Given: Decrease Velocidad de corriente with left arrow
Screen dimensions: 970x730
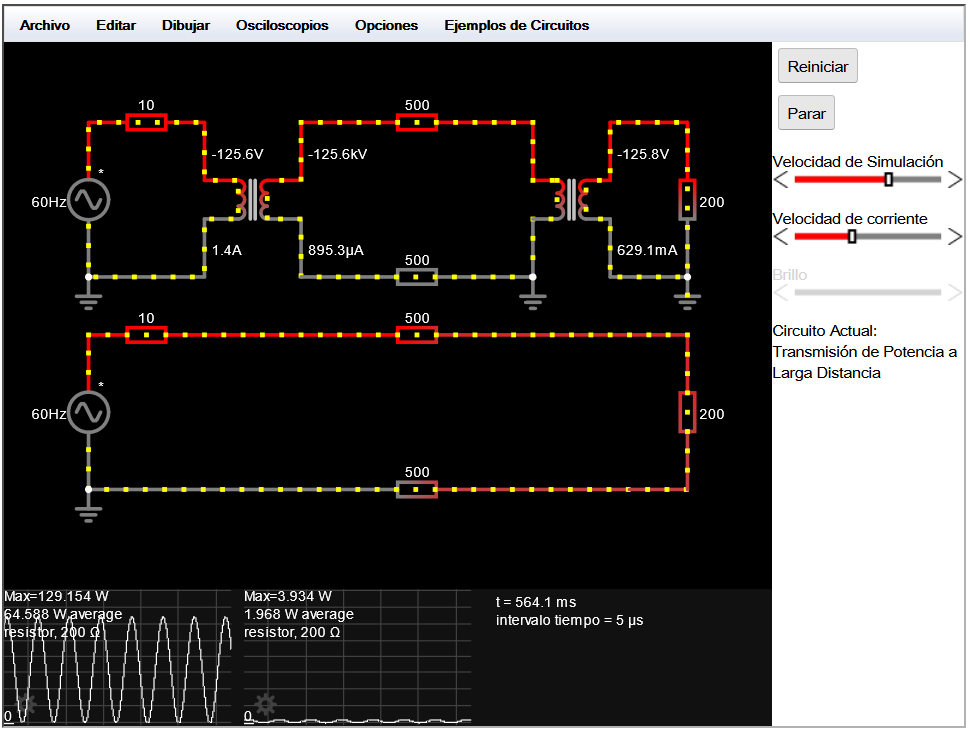Looking at the screenshot, I should [x=781, y=236].
